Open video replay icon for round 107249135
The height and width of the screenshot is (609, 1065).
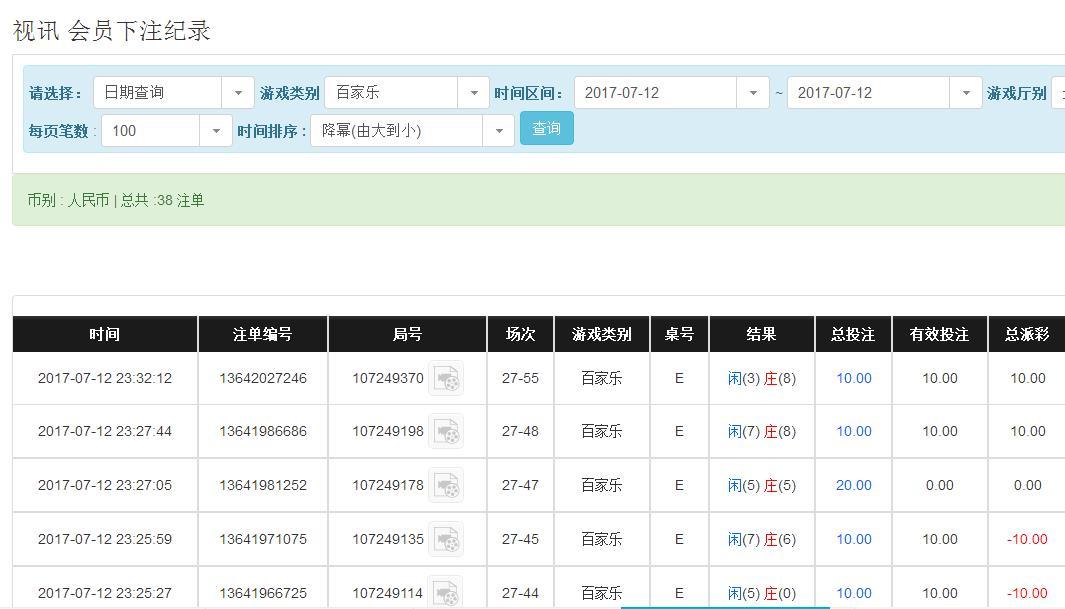(x=446, y=539)
